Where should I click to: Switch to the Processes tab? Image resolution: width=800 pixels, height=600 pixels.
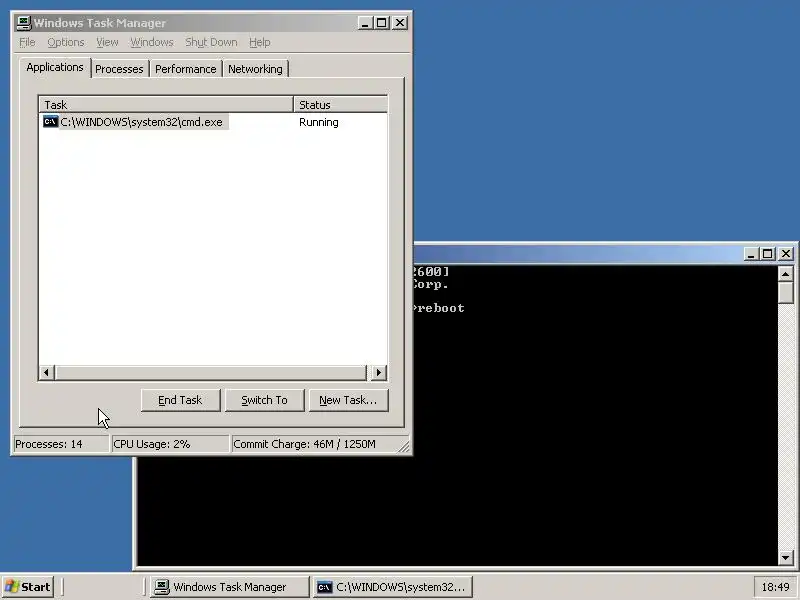119,69
